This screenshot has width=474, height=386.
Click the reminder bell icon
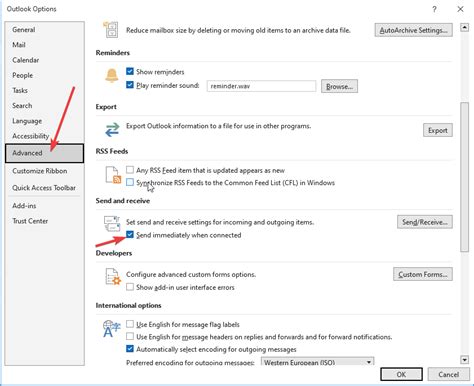[112, 76]
